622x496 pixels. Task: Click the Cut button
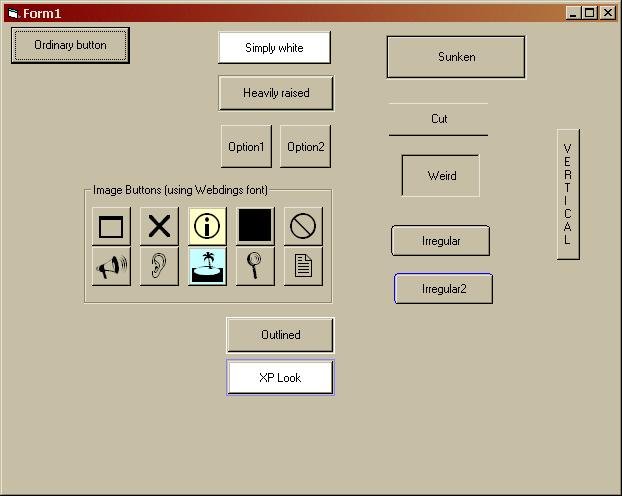click(438, 119)
